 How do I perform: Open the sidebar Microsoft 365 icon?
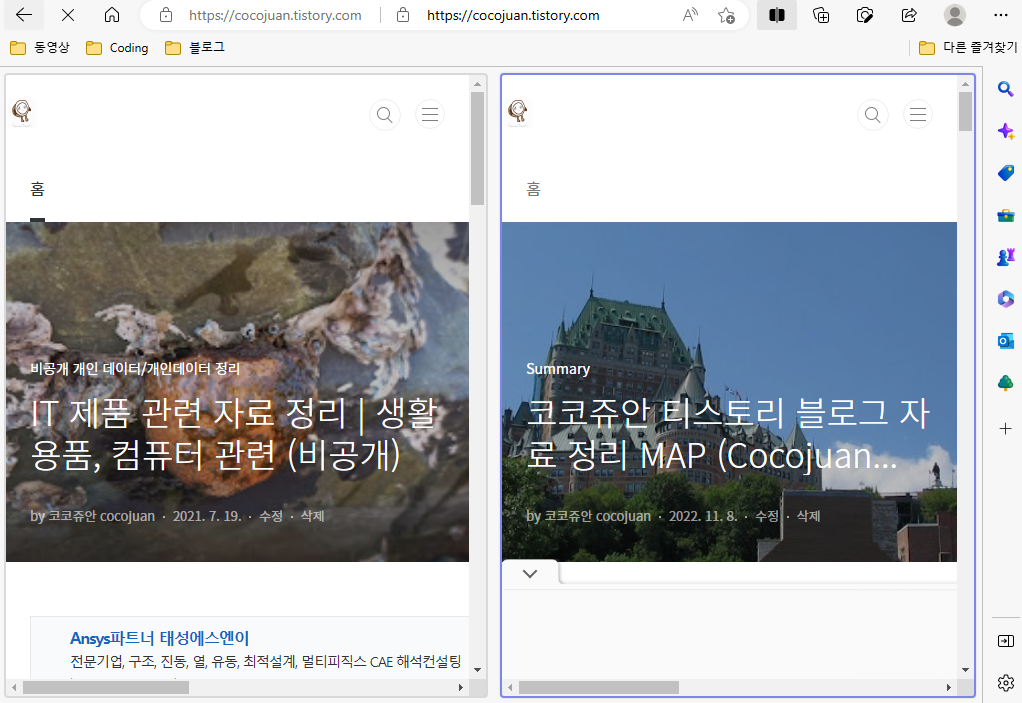(1006, 298)
